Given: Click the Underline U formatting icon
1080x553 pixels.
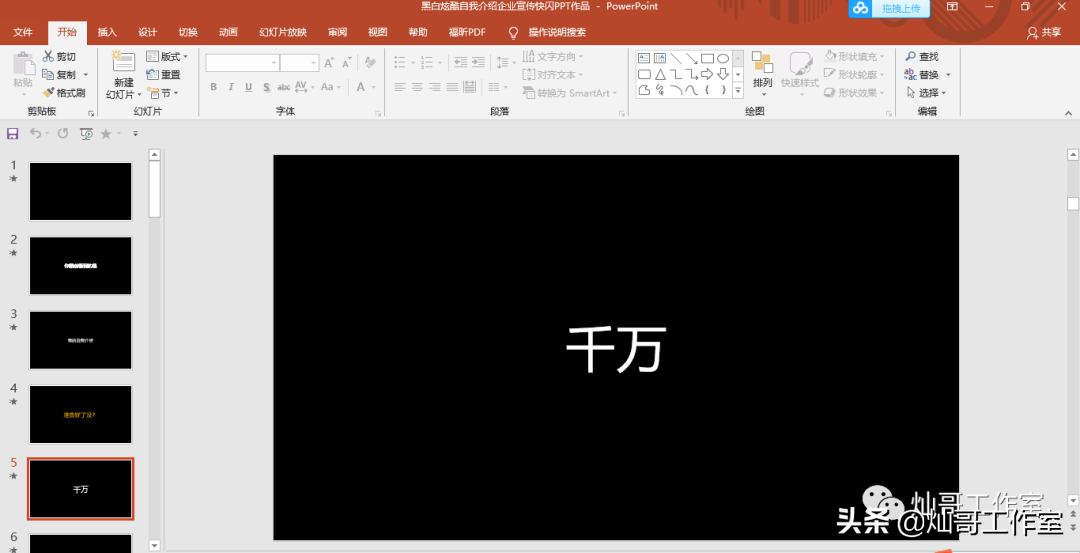Looking at the screenshot, I should pos(248,87).
